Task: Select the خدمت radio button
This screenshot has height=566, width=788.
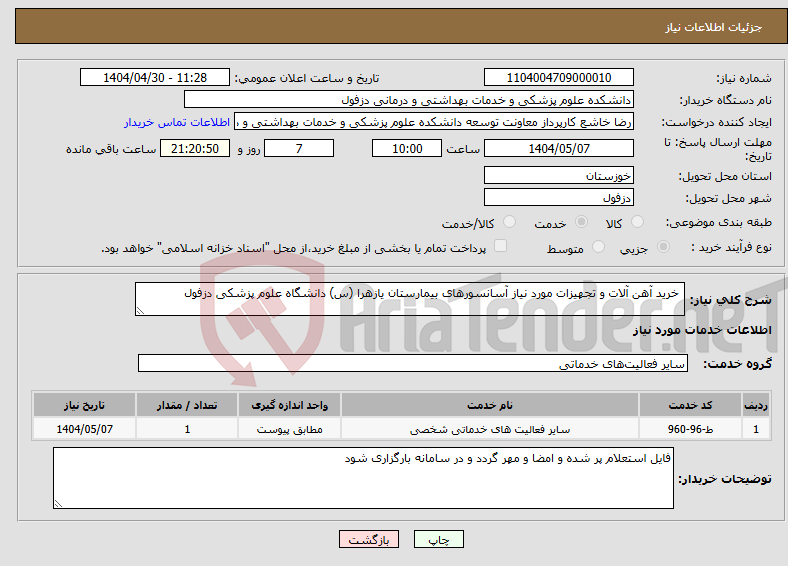Action: [x=581, y=222]
